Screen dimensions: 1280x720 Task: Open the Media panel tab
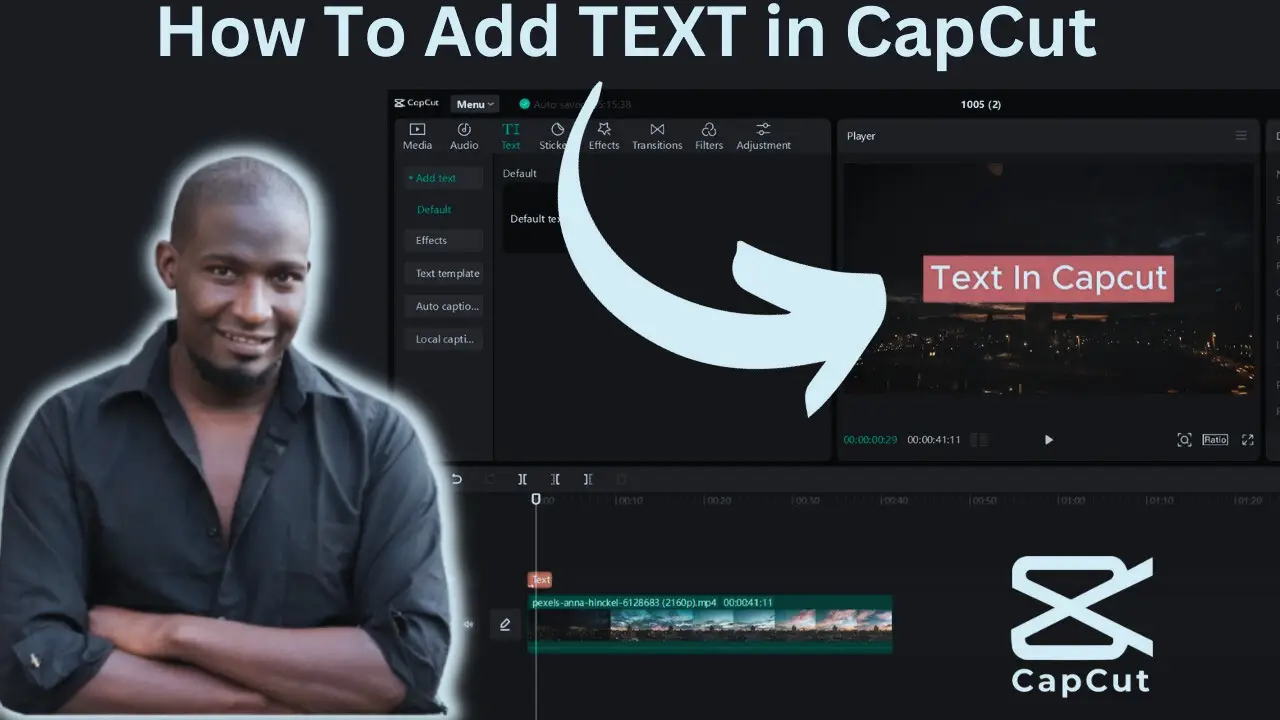point(417,137)
